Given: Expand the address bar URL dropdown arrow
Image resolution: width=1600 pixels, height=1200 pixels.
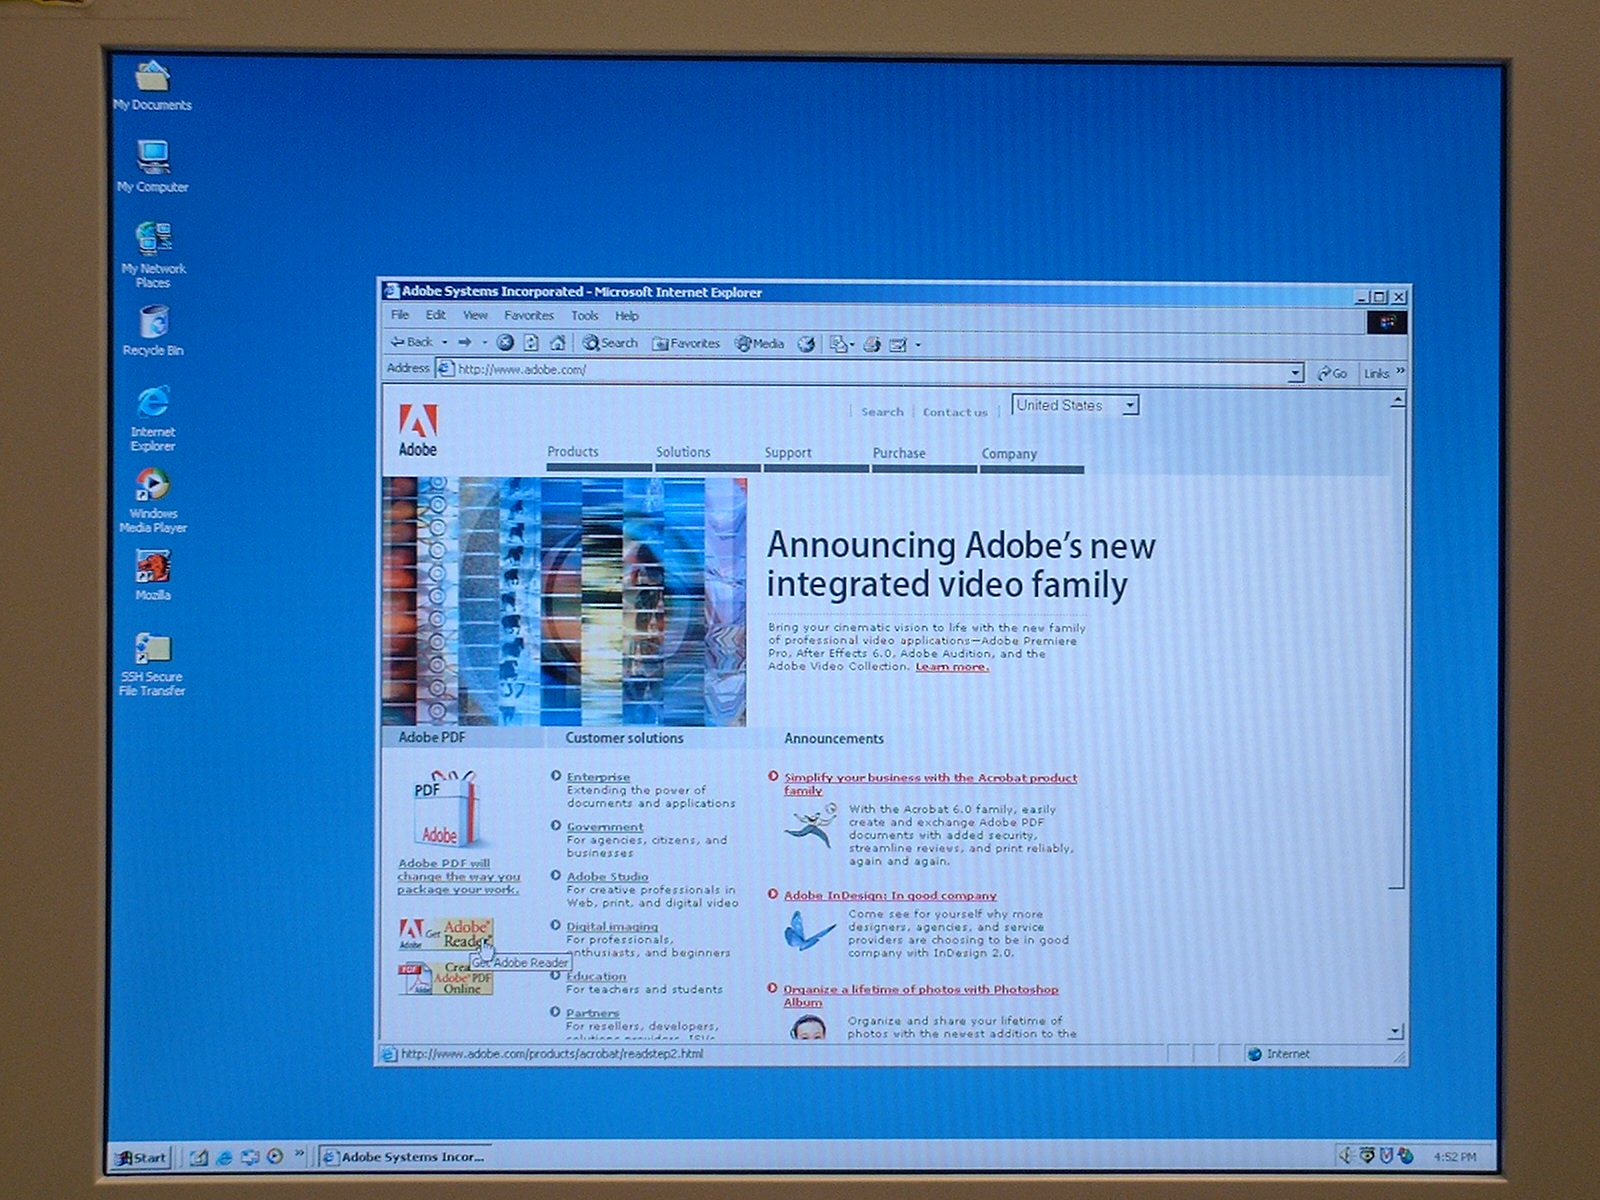Looking at the screenshot, I should pos(1296,373).
